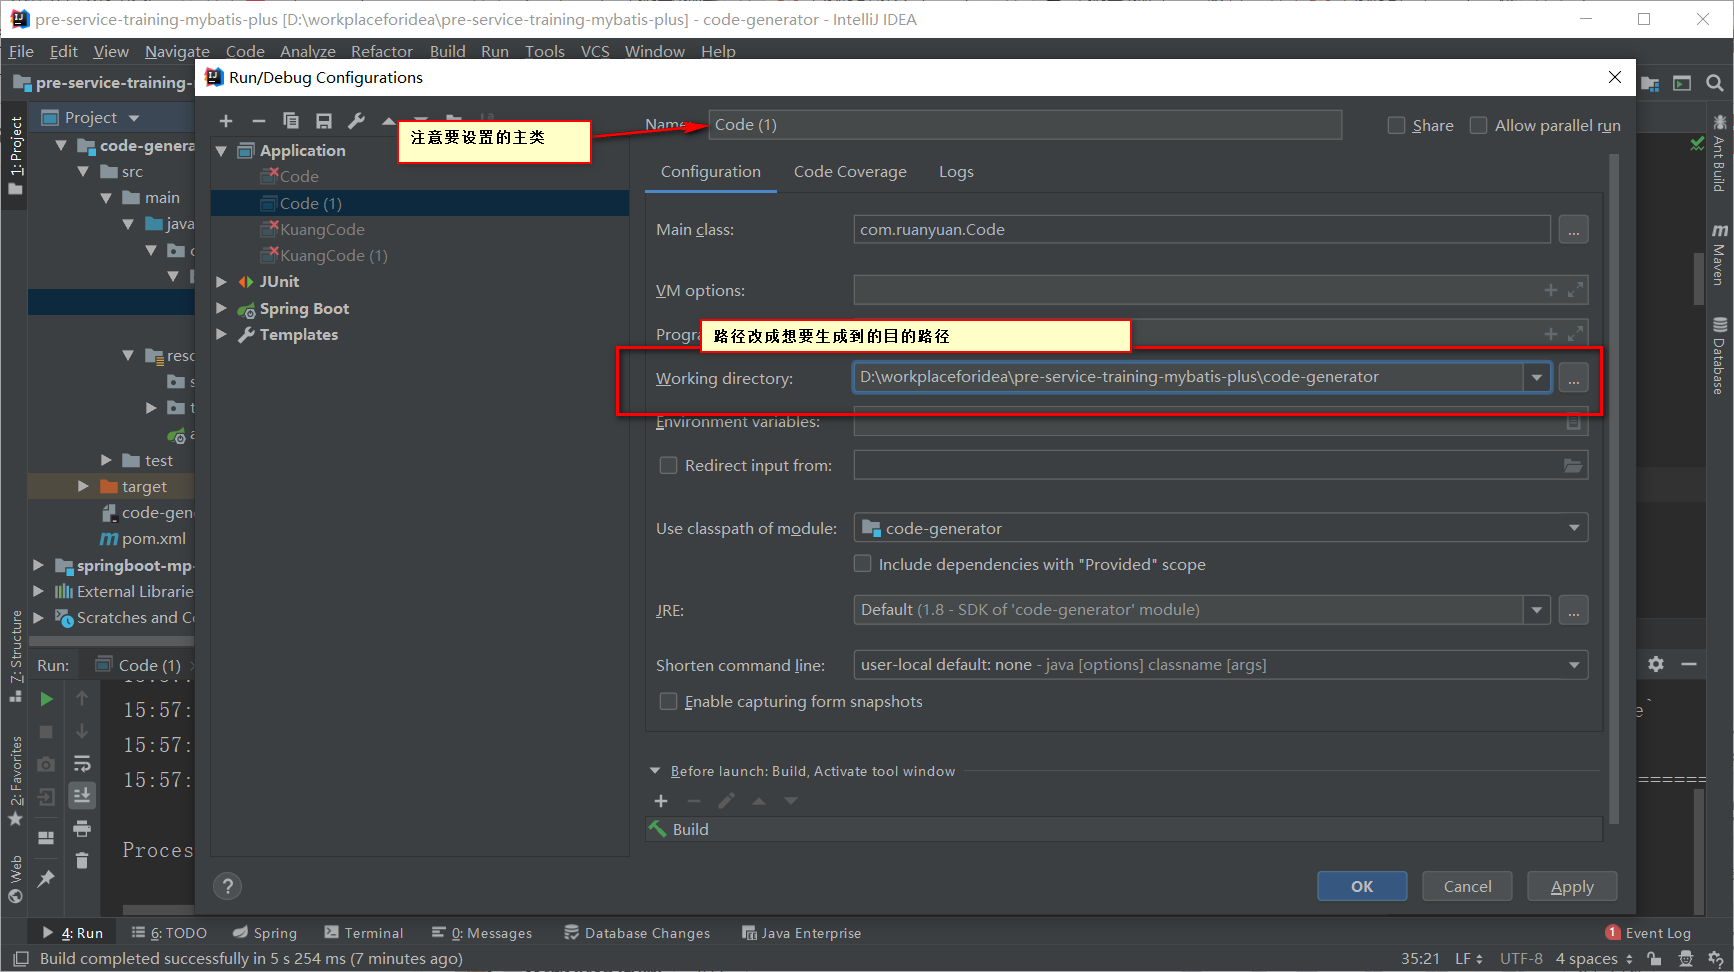Screen dimensions: 1734x972
Task: Expand the Templates node
Action: coord(222,335)
